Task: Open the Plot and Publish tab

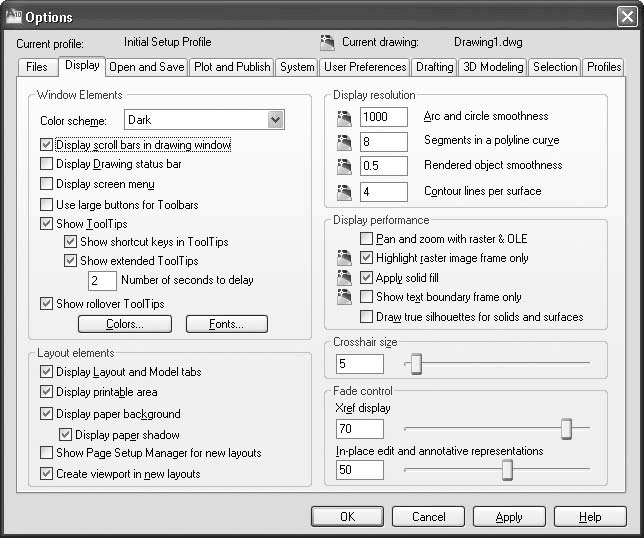Action: point(232,67)
